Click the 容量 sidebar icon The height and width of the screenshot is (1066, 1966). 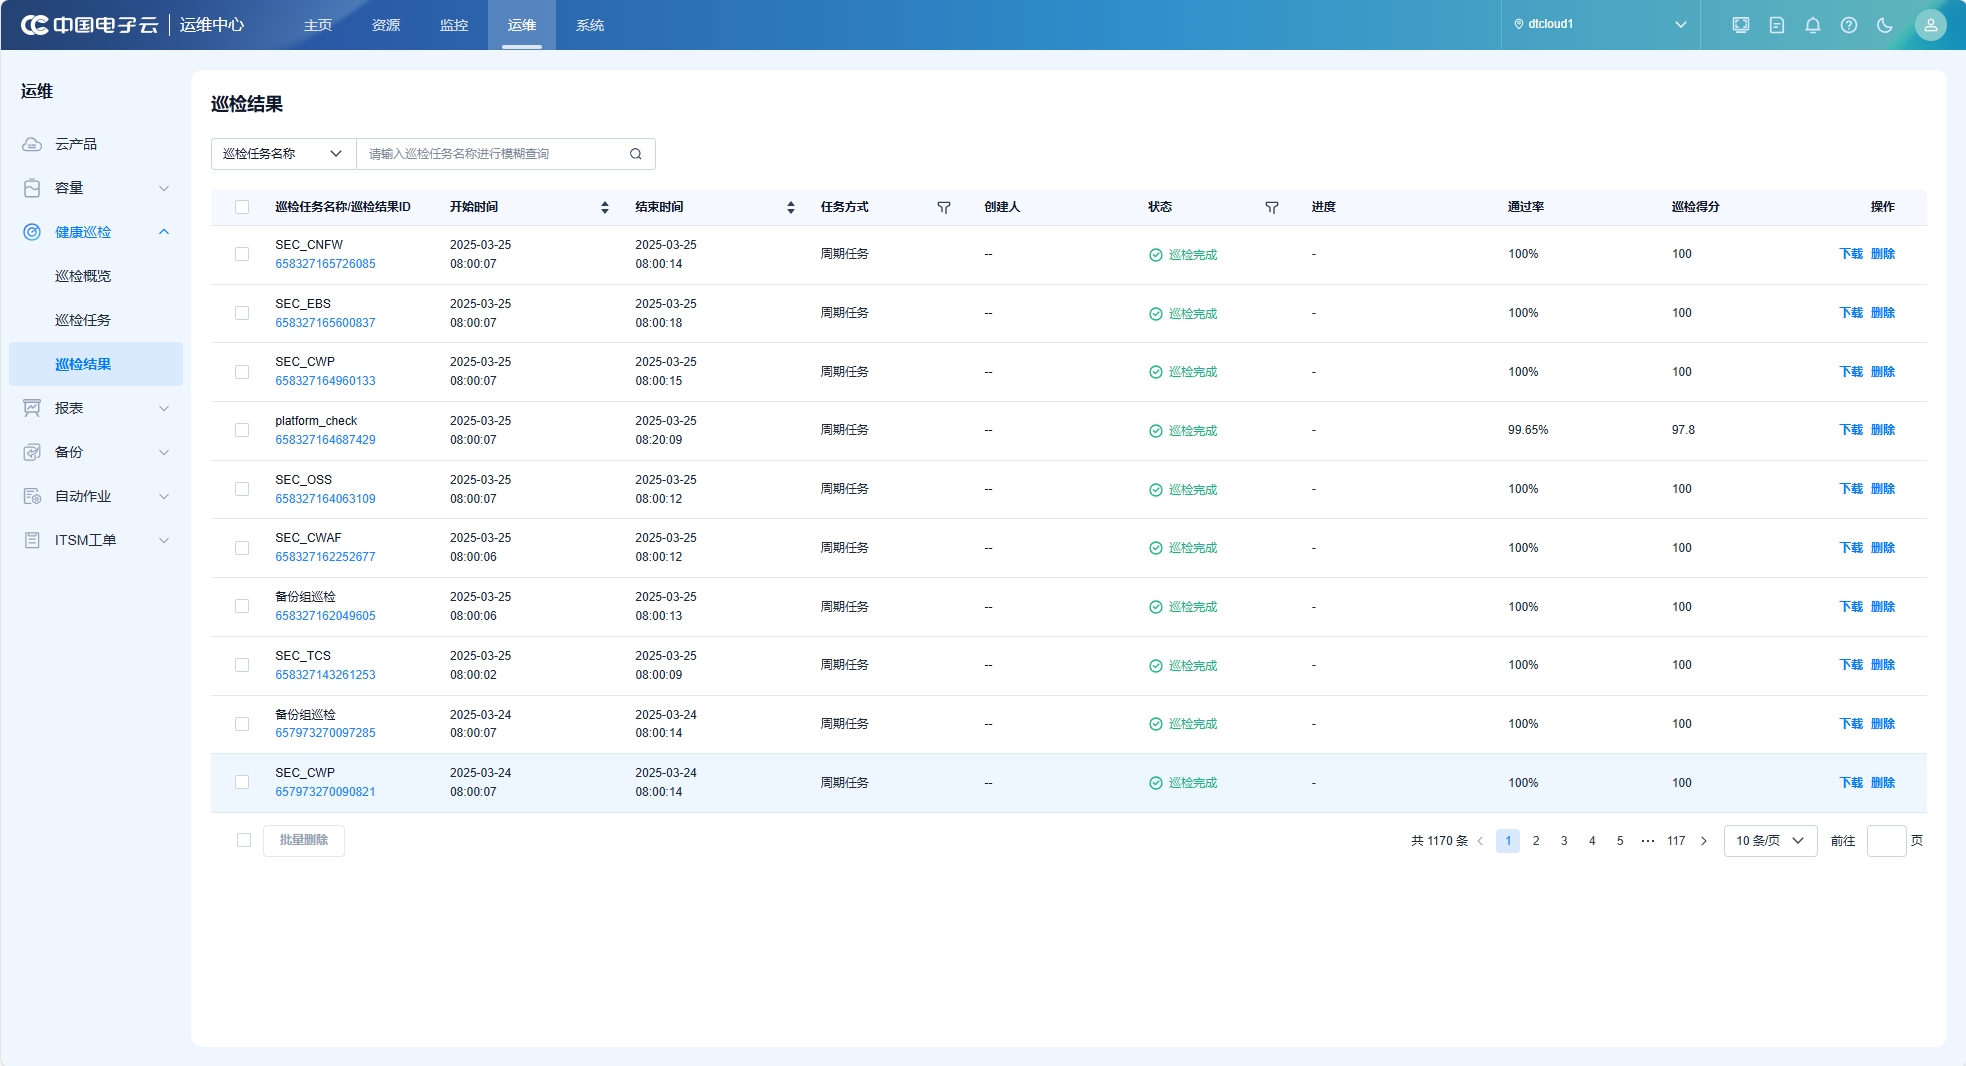(x=32, y=188)
